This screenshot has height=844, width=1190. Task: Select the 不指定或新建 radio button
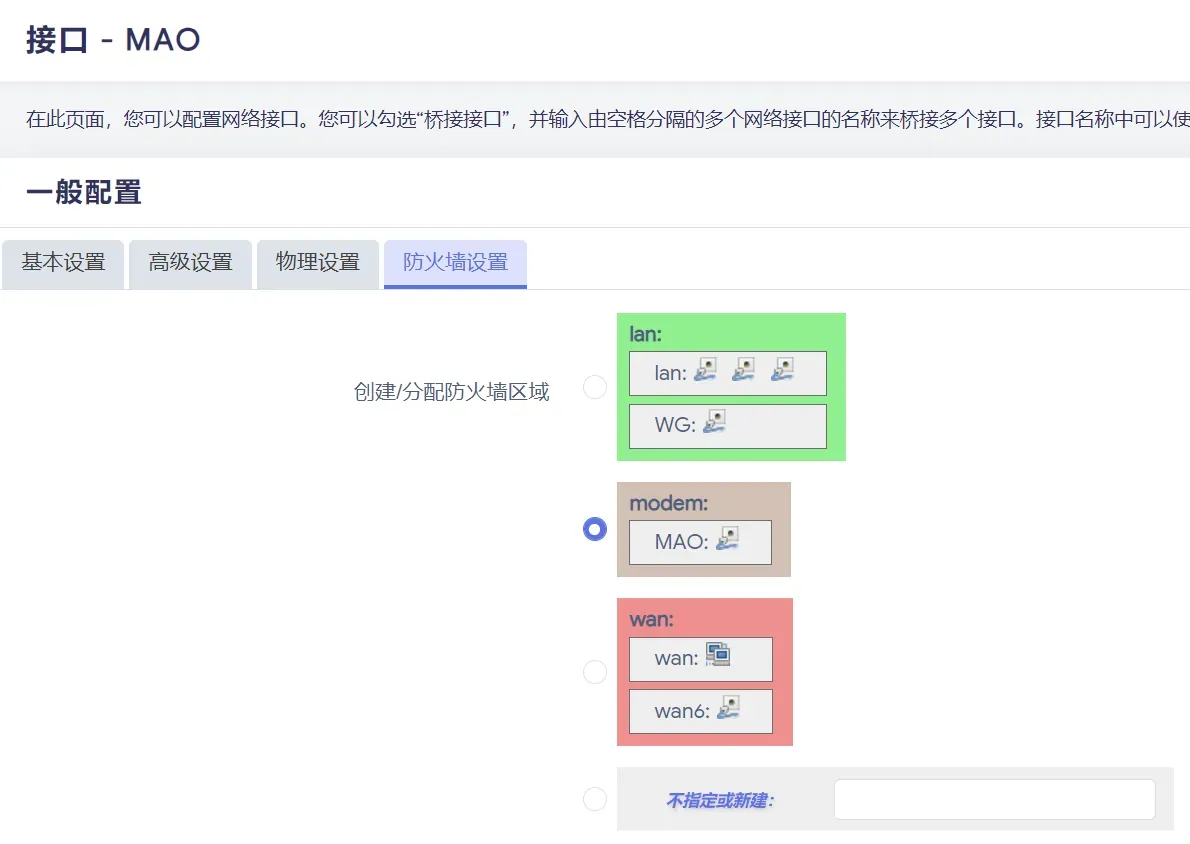coord(595,798)
